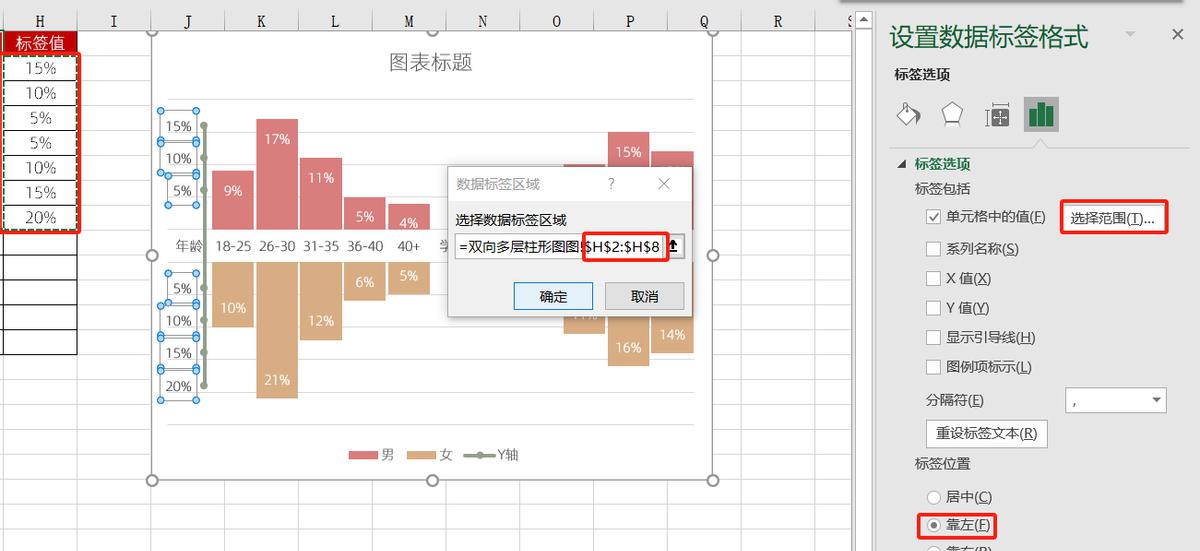This screenshot has height=551, width=1200.
Task: Collapse the 标签选项 section triangle
Action: click(902, 164)
